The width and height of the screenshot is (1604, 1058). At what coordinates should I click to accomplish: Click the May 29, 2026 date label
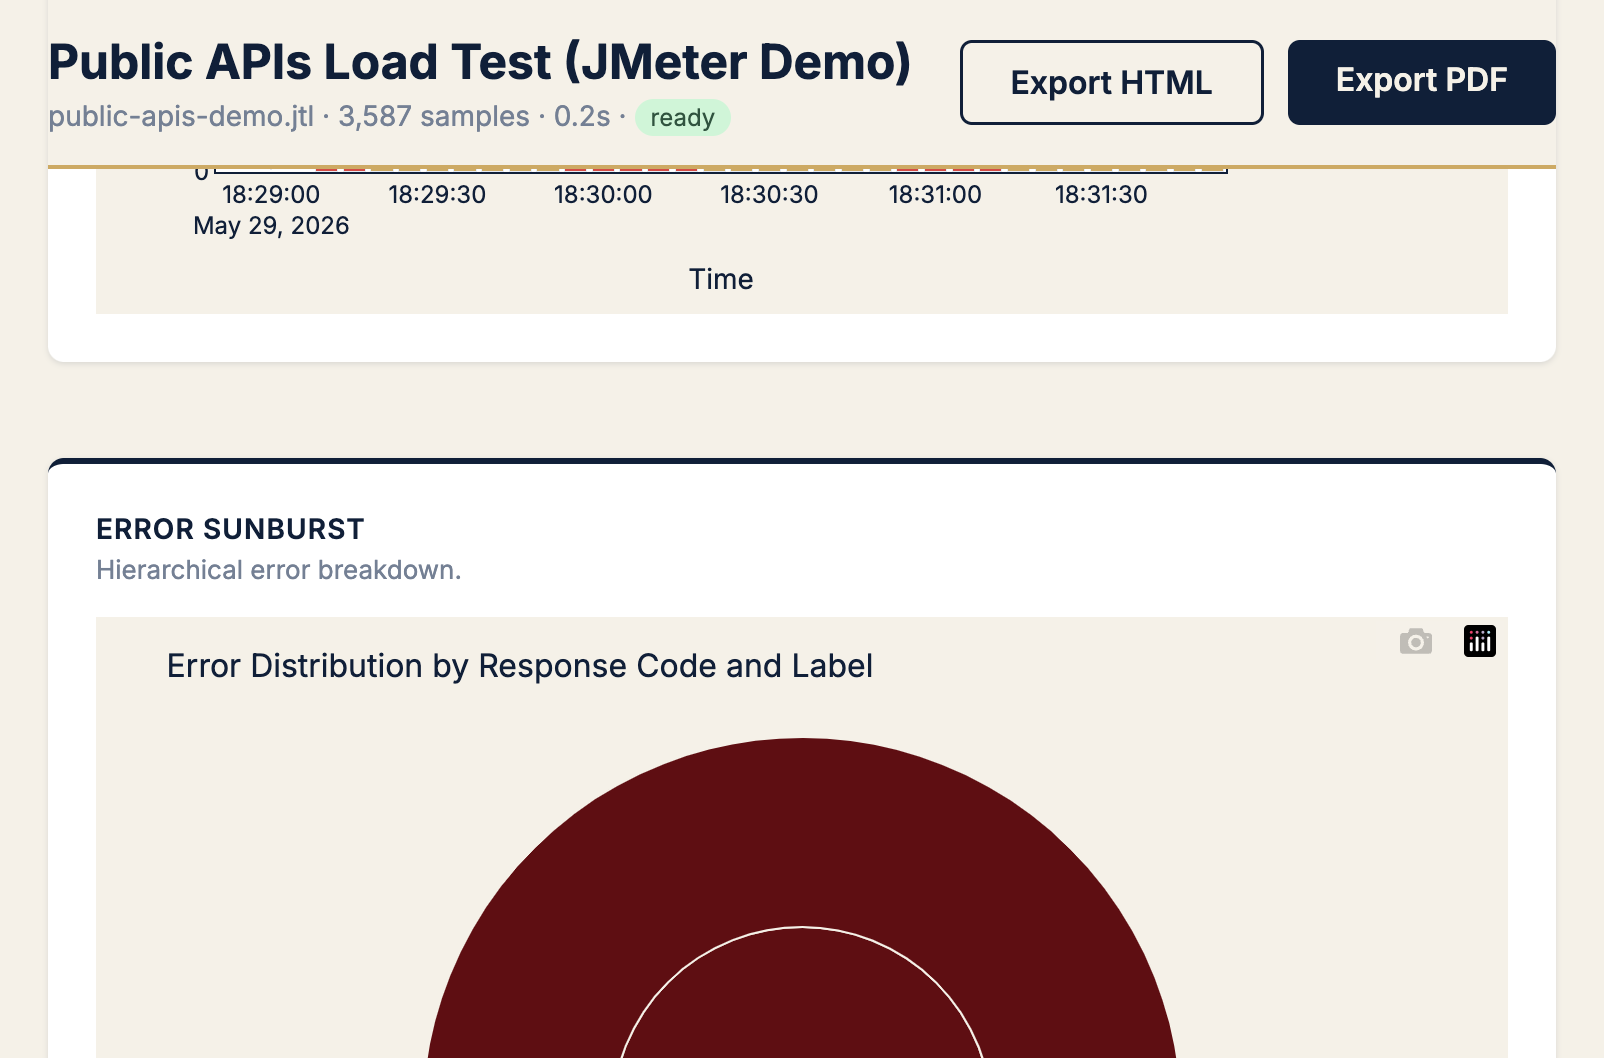click(x=271, y=226)
